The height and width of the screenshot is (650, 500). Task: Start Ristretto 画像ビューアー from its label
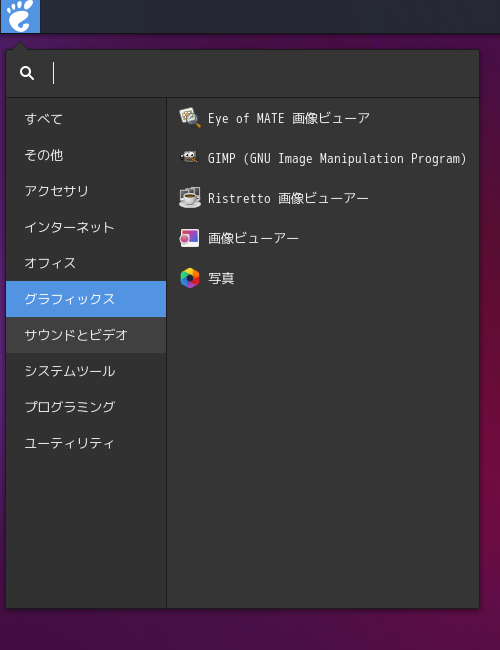coord(288,198)
